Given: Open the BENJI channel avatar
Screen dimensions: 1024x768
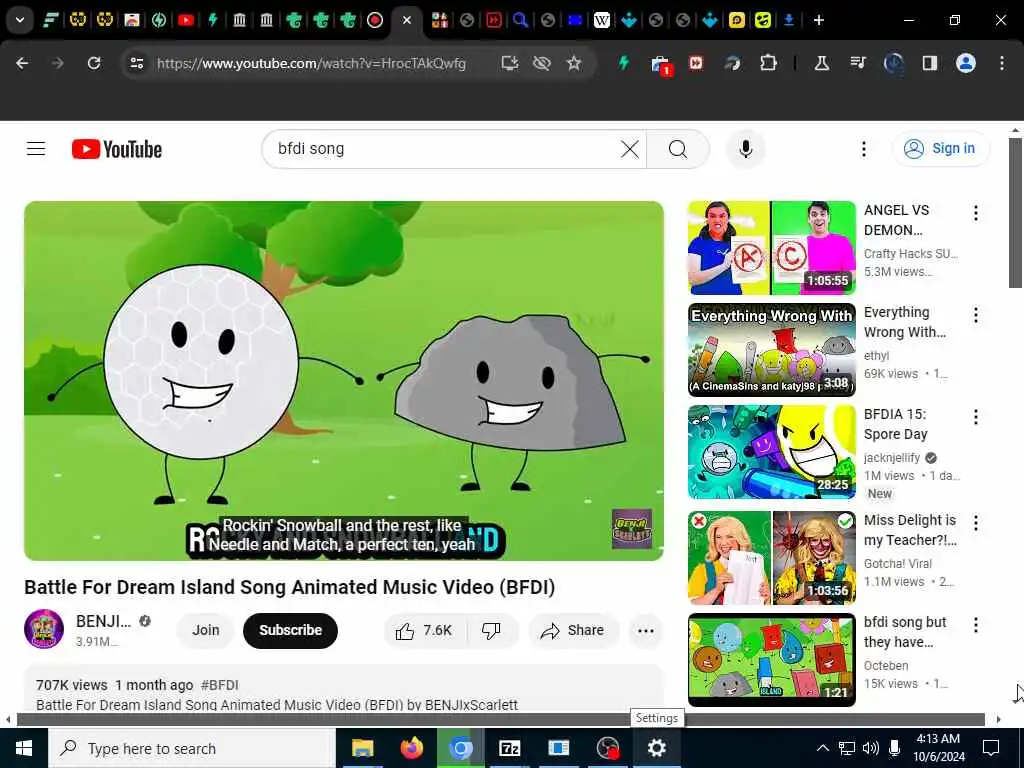Looking at the screenshot, I should [x=44, y=630].
